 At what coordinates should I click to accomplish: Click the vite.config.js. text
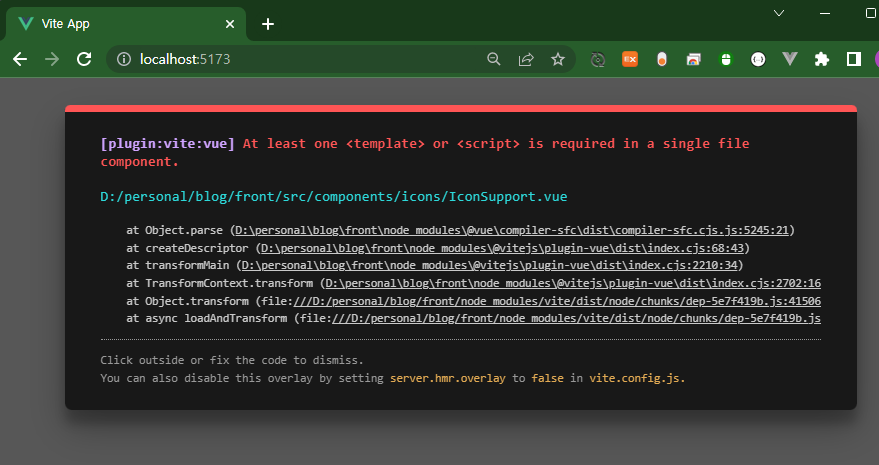[637, 378]
